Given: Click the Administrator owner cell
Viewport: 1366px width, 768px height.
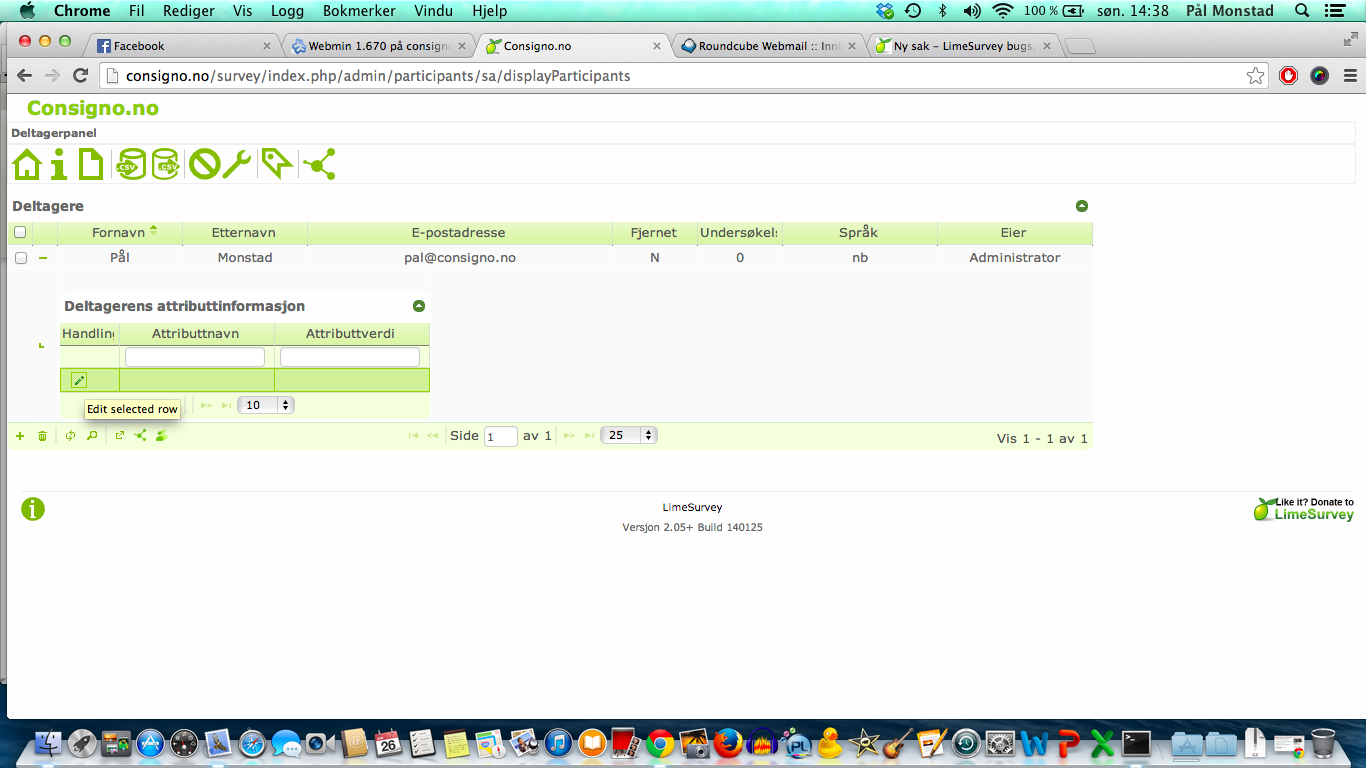Looking at the screenshot, I should click(x=1014, y=258).
